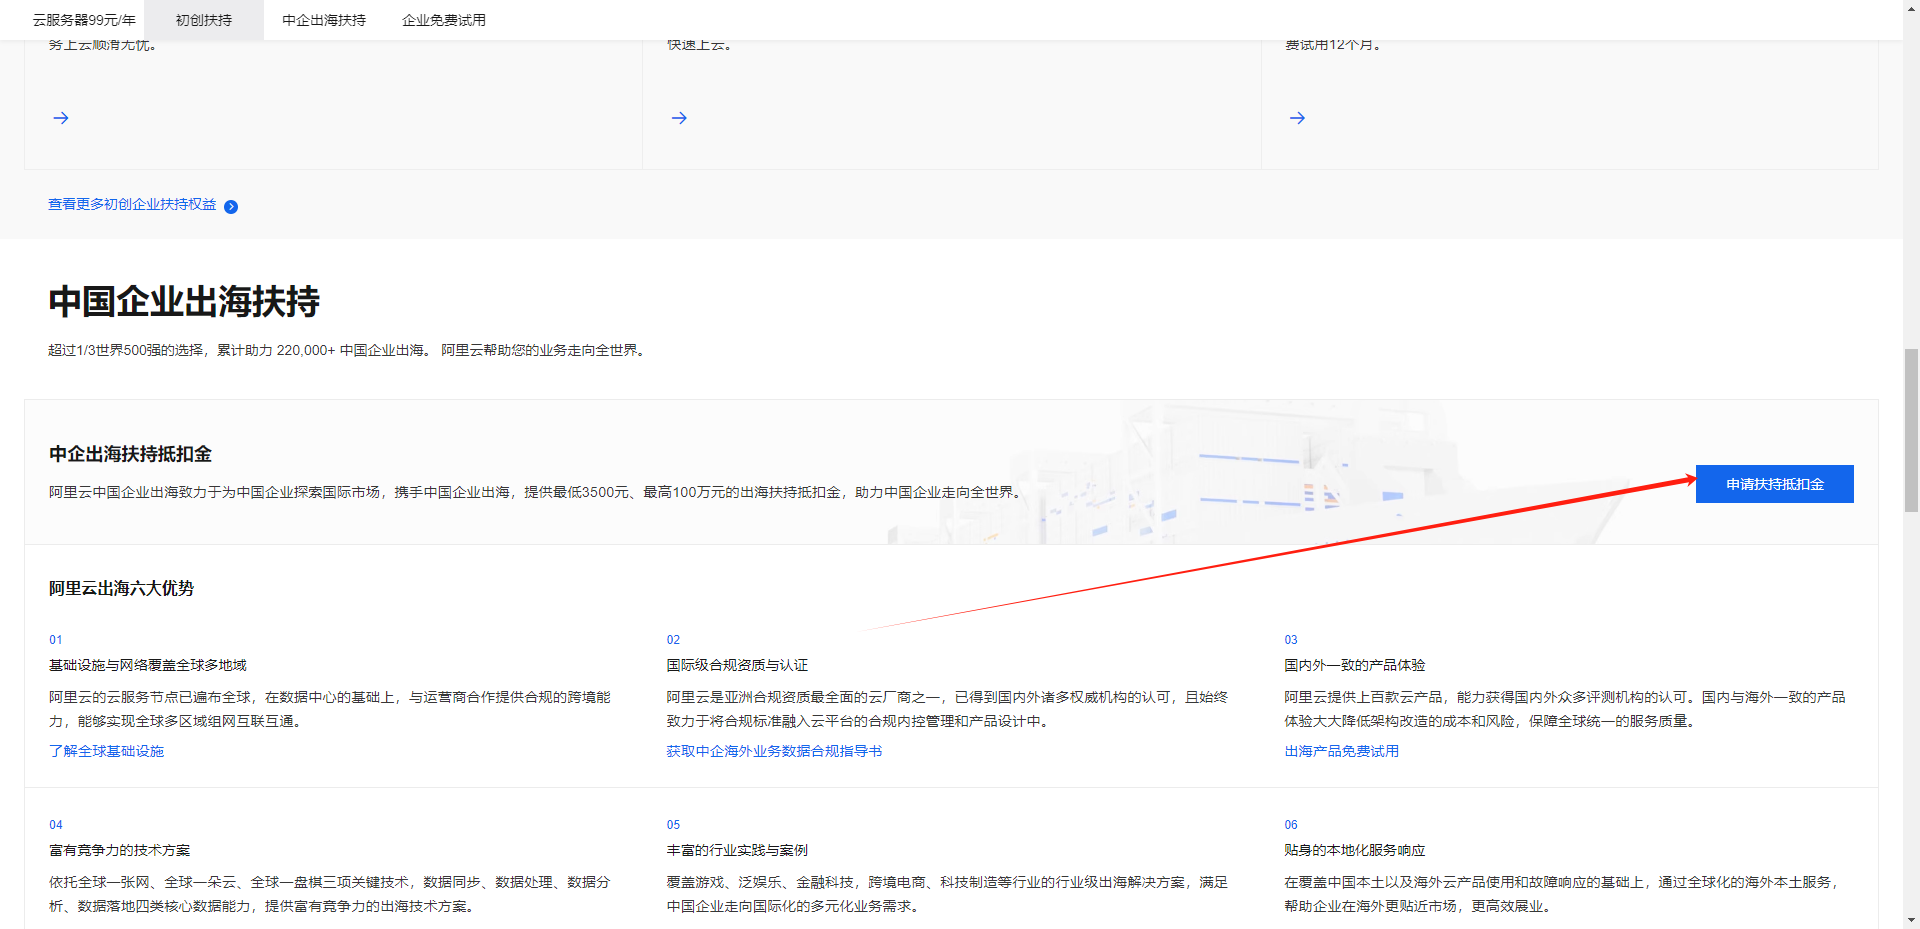Select the 初创扶持 tab
This screenshot has width=1920, height=929.
(x=204, y=20)
